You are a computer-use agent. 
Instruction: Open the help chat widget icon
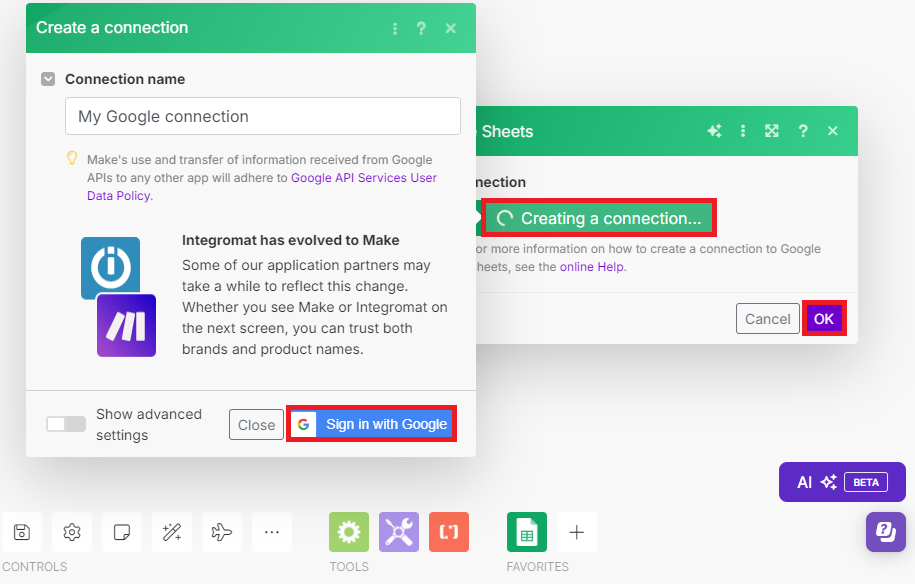(885, 532)
